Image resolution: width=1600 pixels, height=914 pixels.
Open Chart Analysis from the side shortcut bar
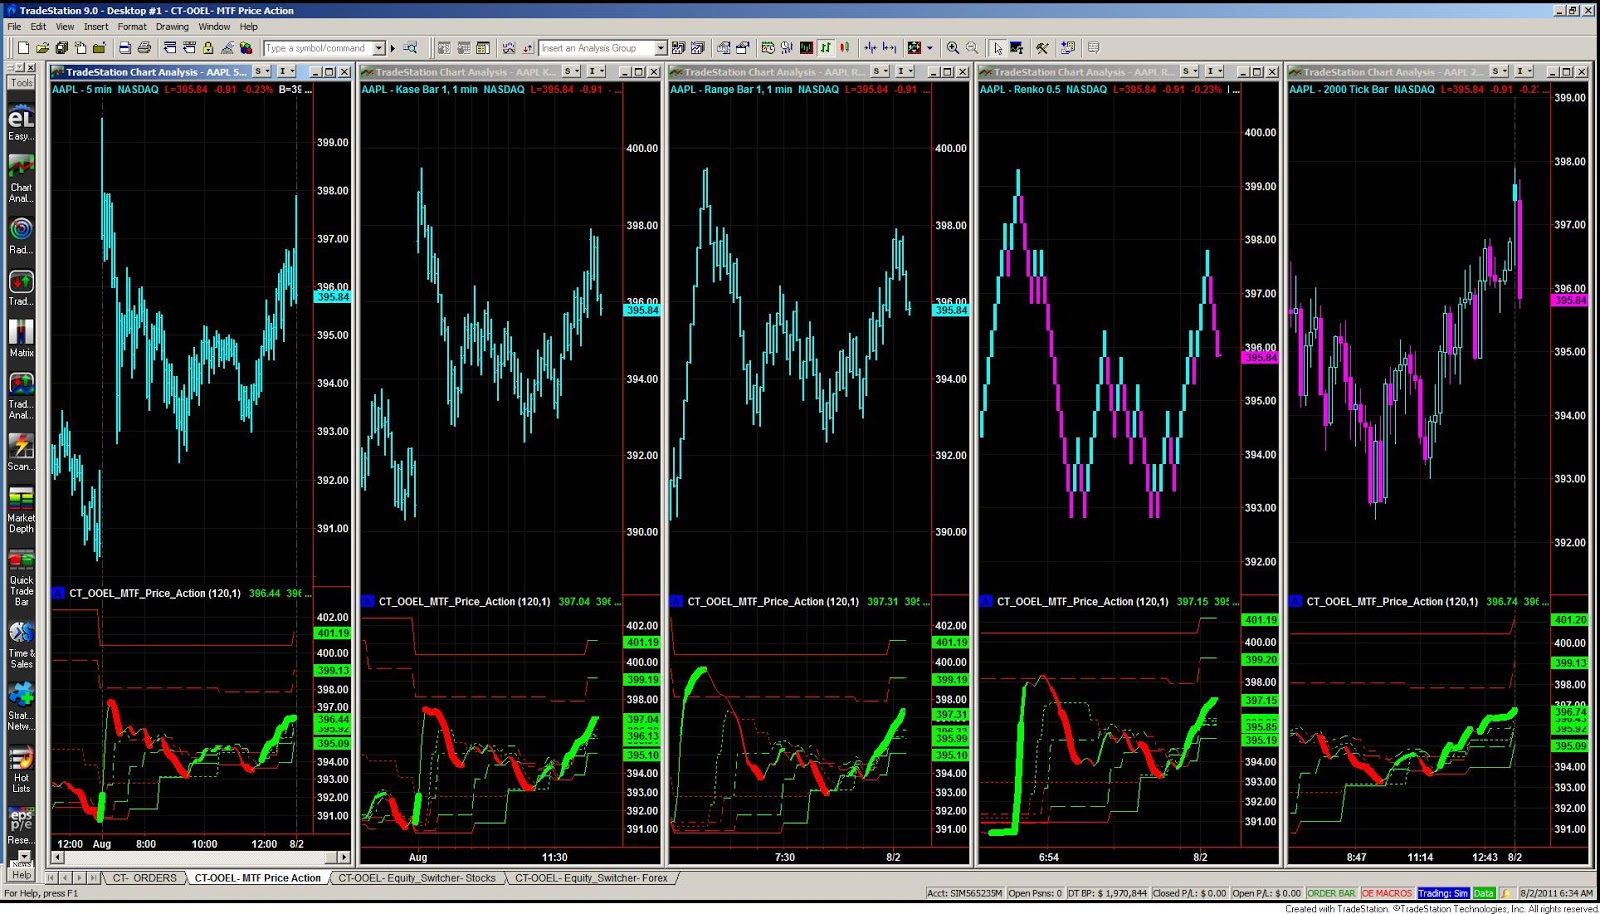tap(21, 180)
